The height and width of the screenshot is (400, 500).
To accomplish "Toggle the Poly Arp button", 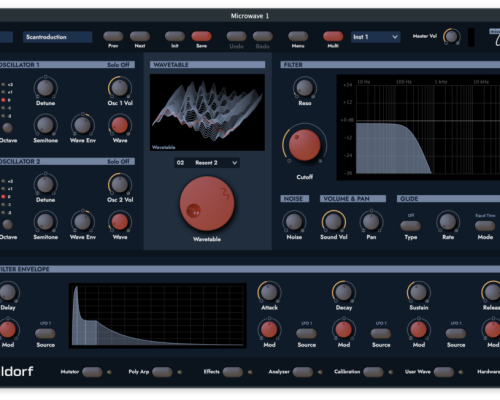I will click(x=162, y=372).
